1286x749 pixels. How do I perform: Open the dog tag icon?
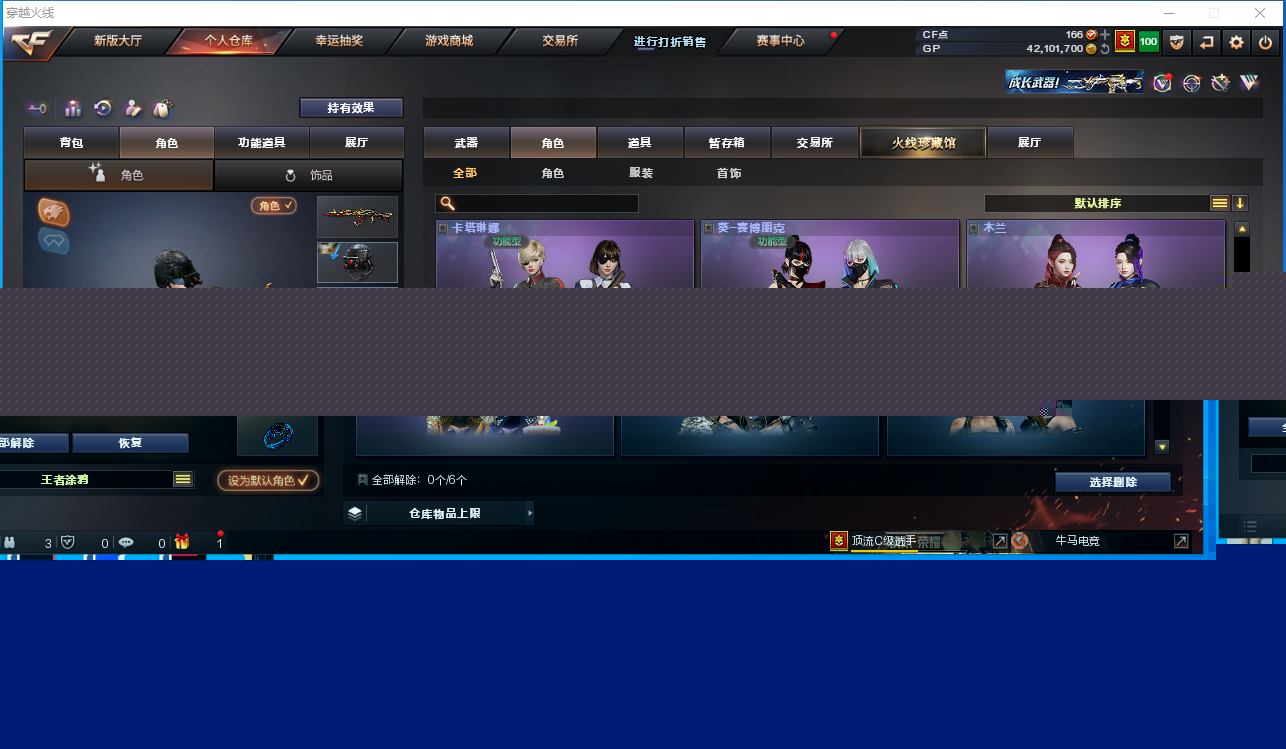click(x=162, y=108)
